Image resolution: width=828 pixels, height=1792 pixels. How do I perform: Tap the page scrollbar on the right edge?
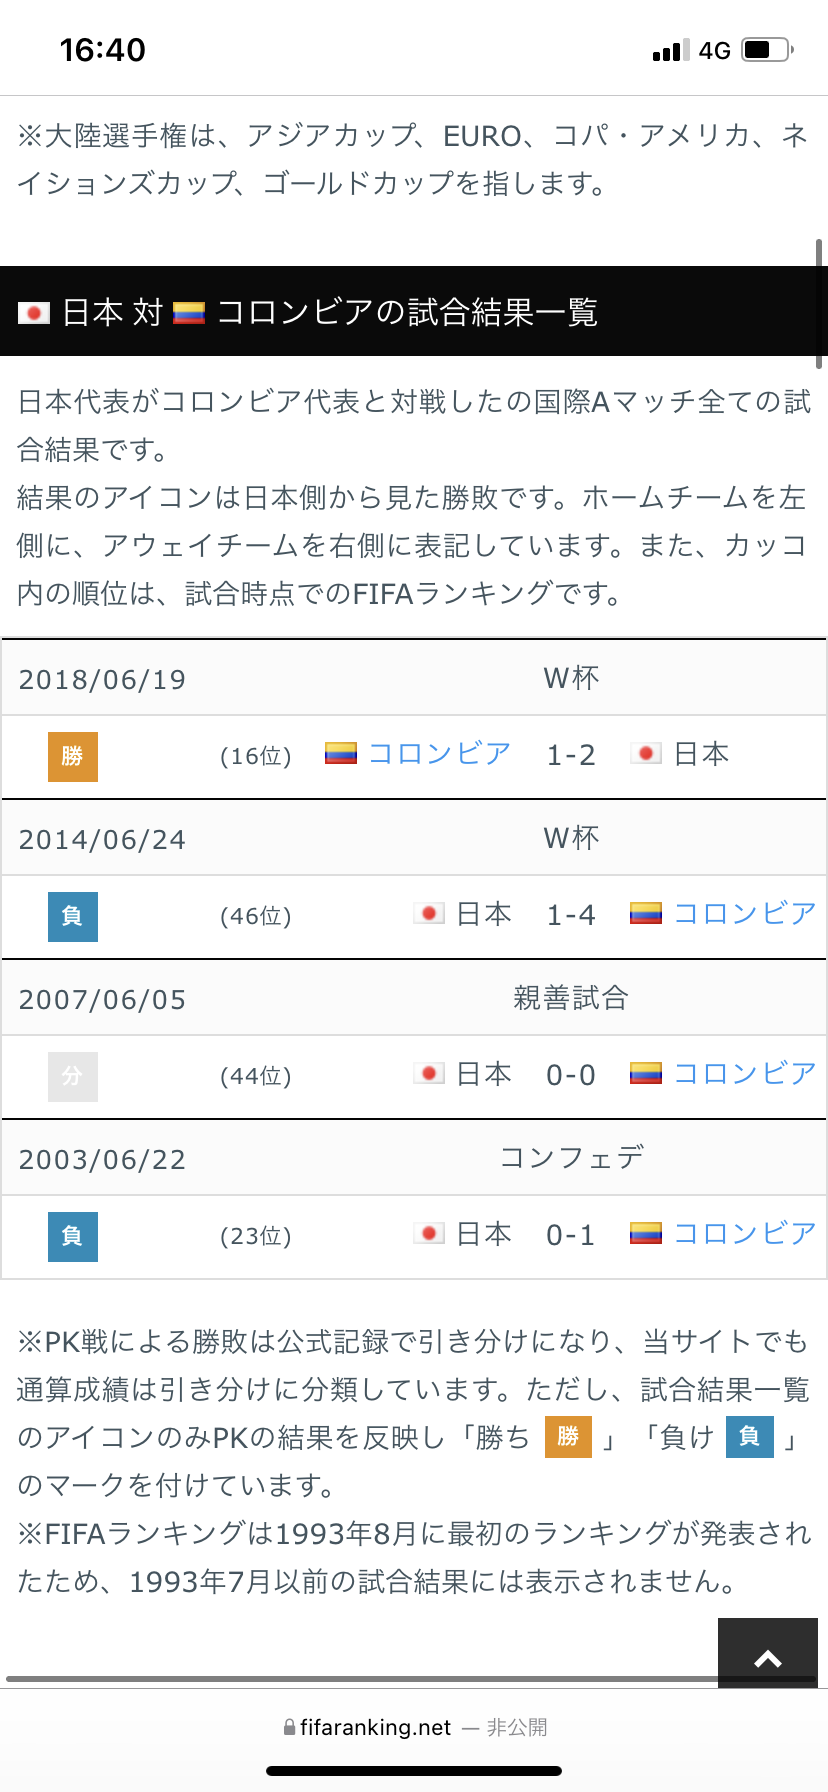click(x=820, y=304)
